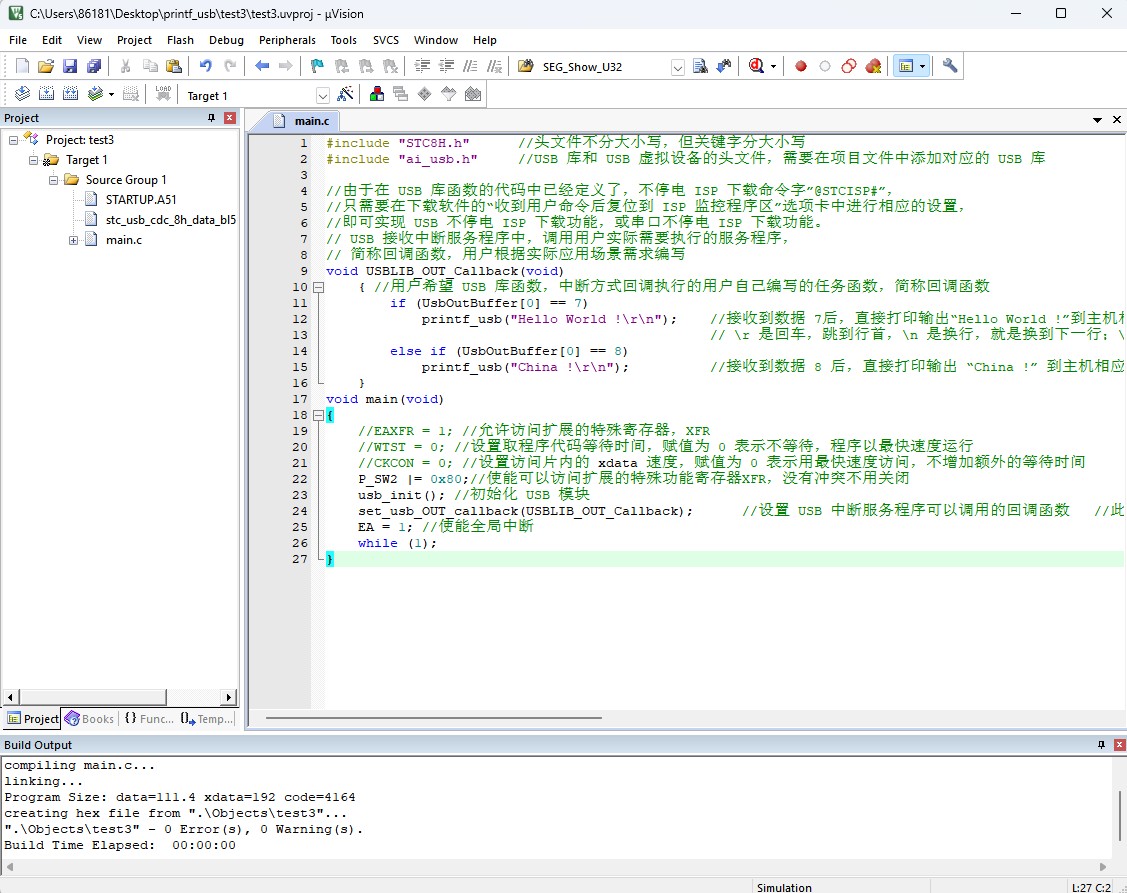The image size is (1127, 893).
Task: Switch to the Books tab
Action: pyautogui.click(x=90, y=718)
